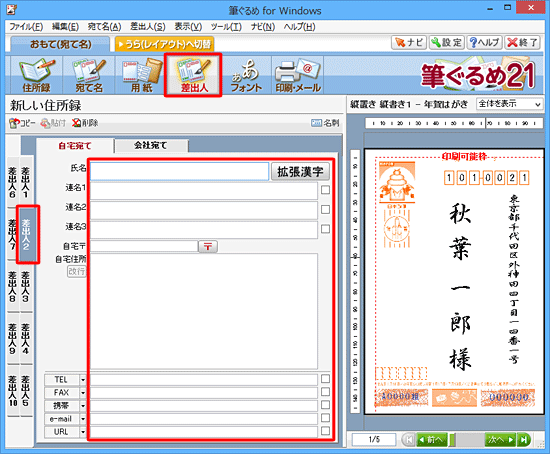Open the TEL field type dropdown
550x454 pixels.
point(83,380)
